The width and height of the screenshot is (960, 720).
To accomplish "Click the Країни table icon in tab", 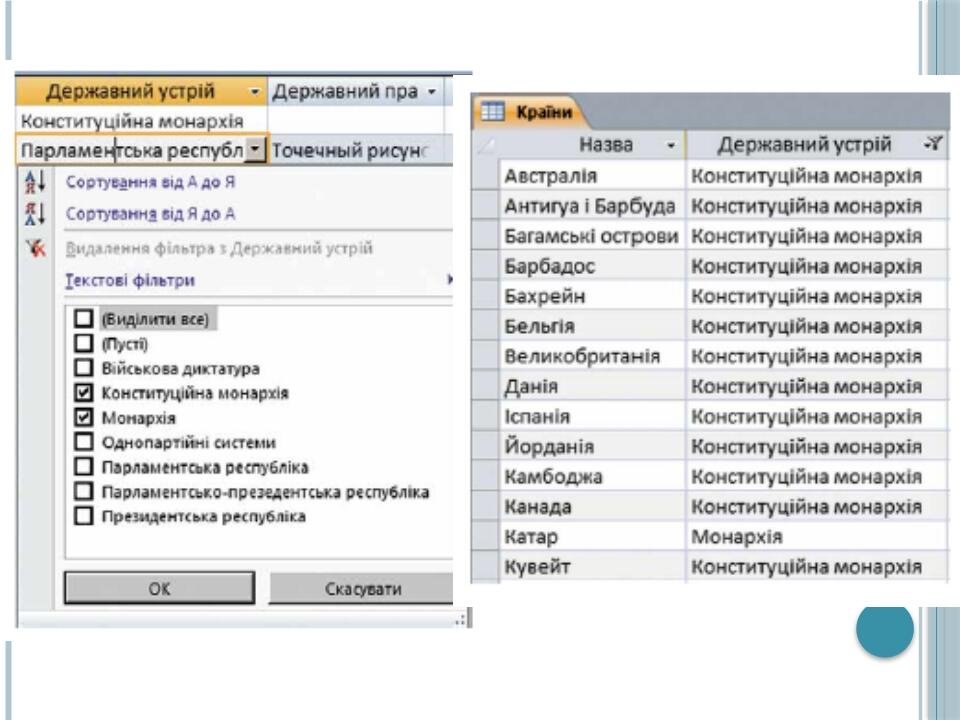I will coord(492,111).
